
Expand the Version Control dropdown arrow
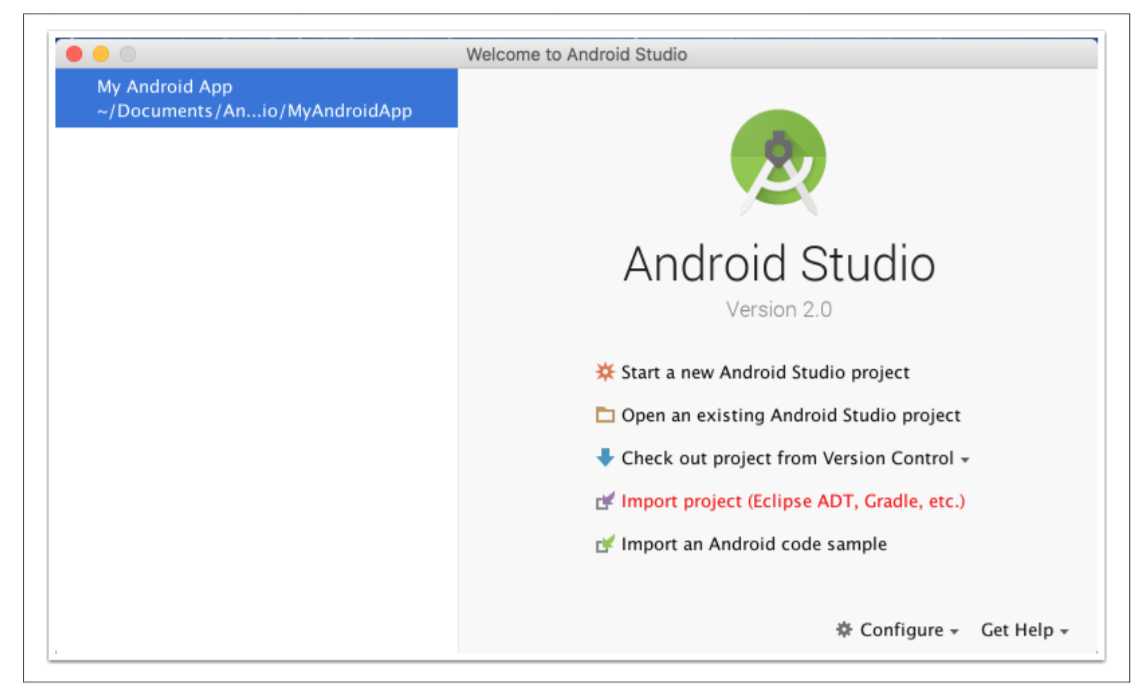(x=965, y=460)
